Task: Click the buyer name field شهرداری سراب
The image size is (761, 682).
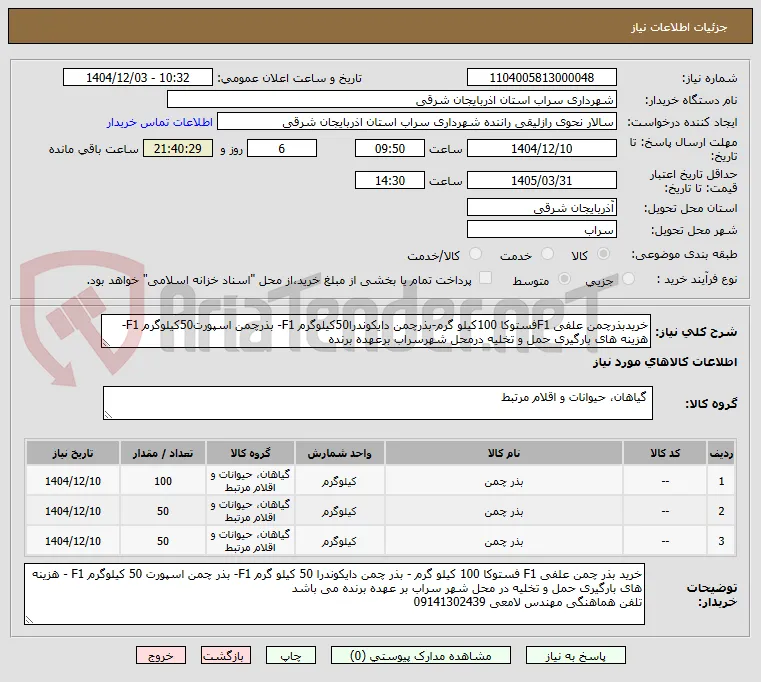Action: pyautogui.click(x=392, y=100)
